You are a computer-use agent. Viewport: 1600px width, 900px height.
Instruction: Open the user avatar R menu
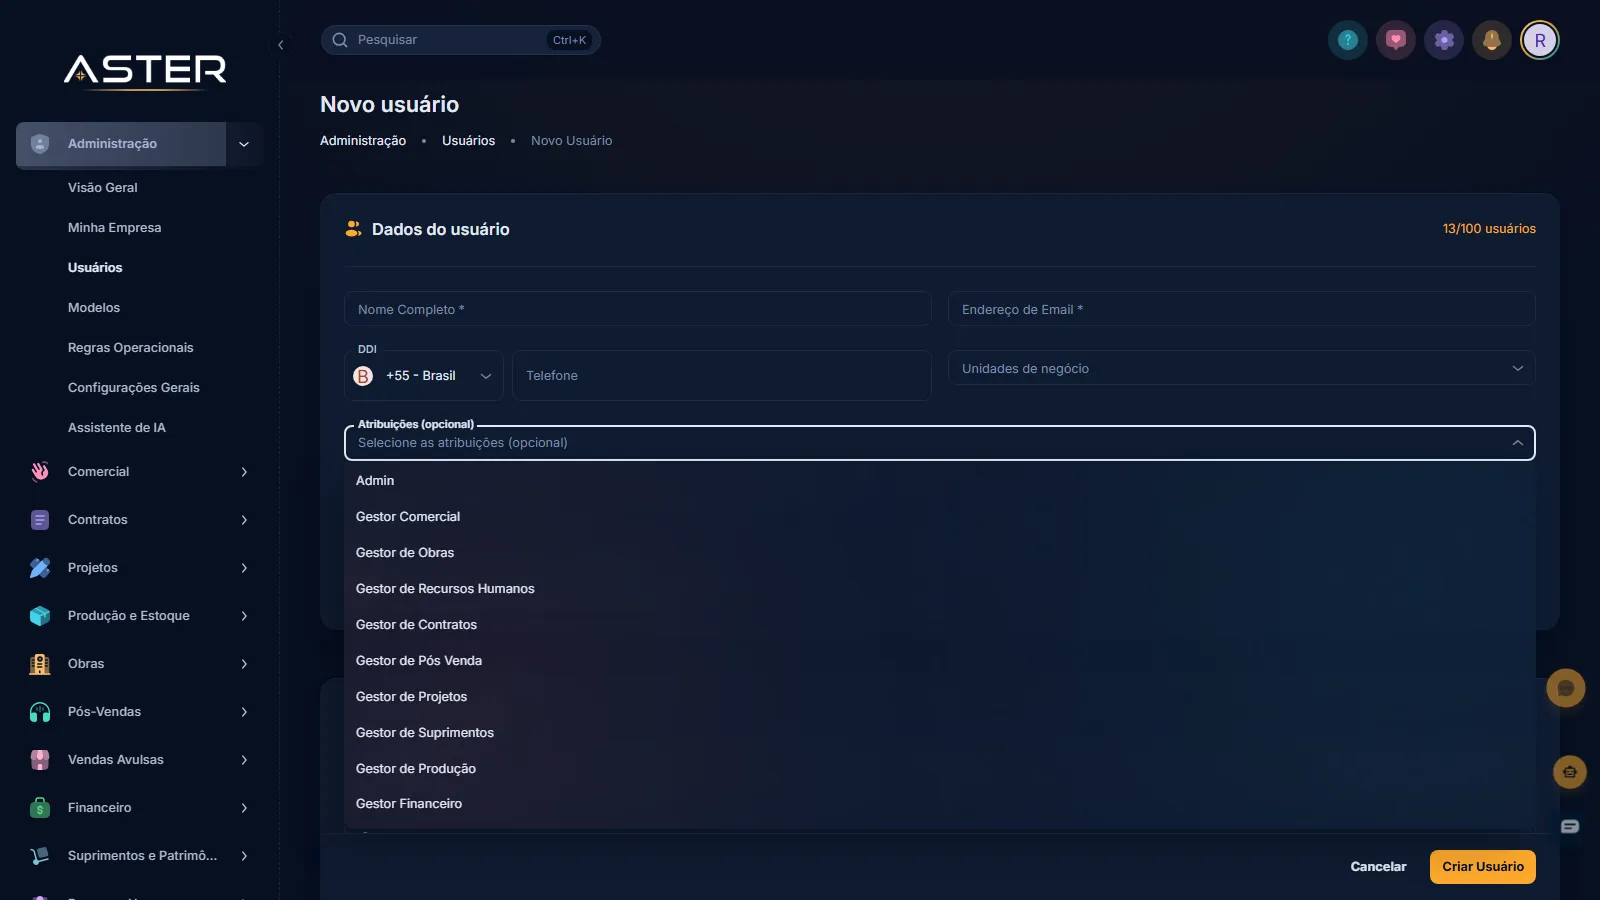[x=1540, y=40]
